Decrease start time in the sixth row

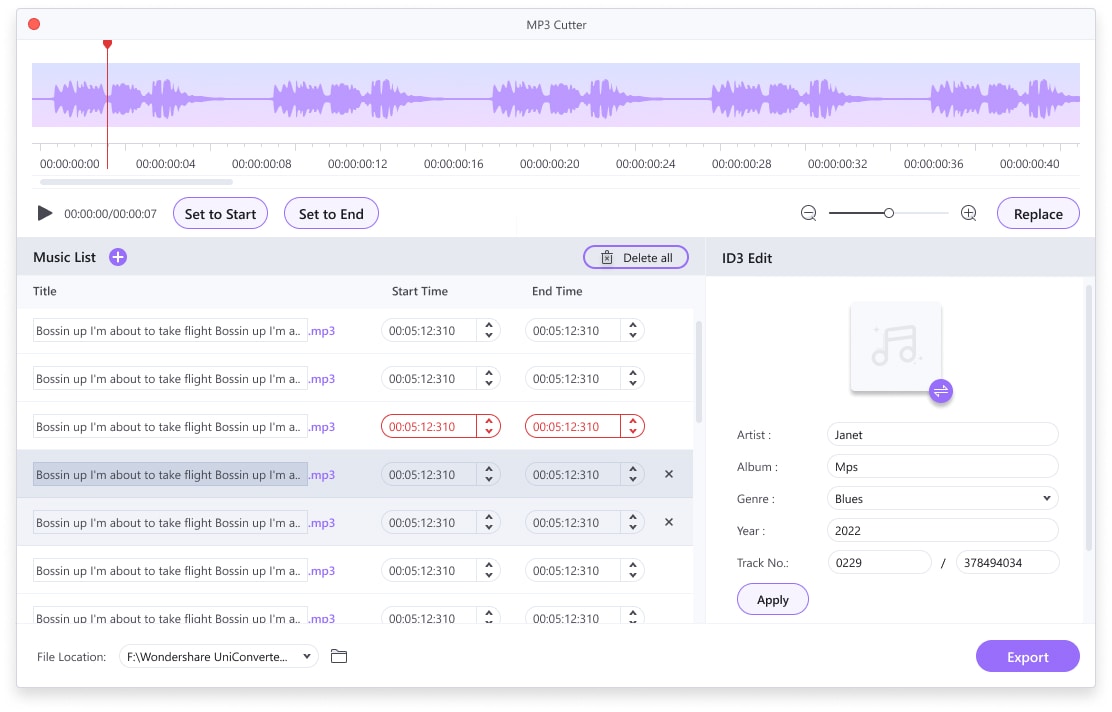pyautogui.click(x=489, y=577)
